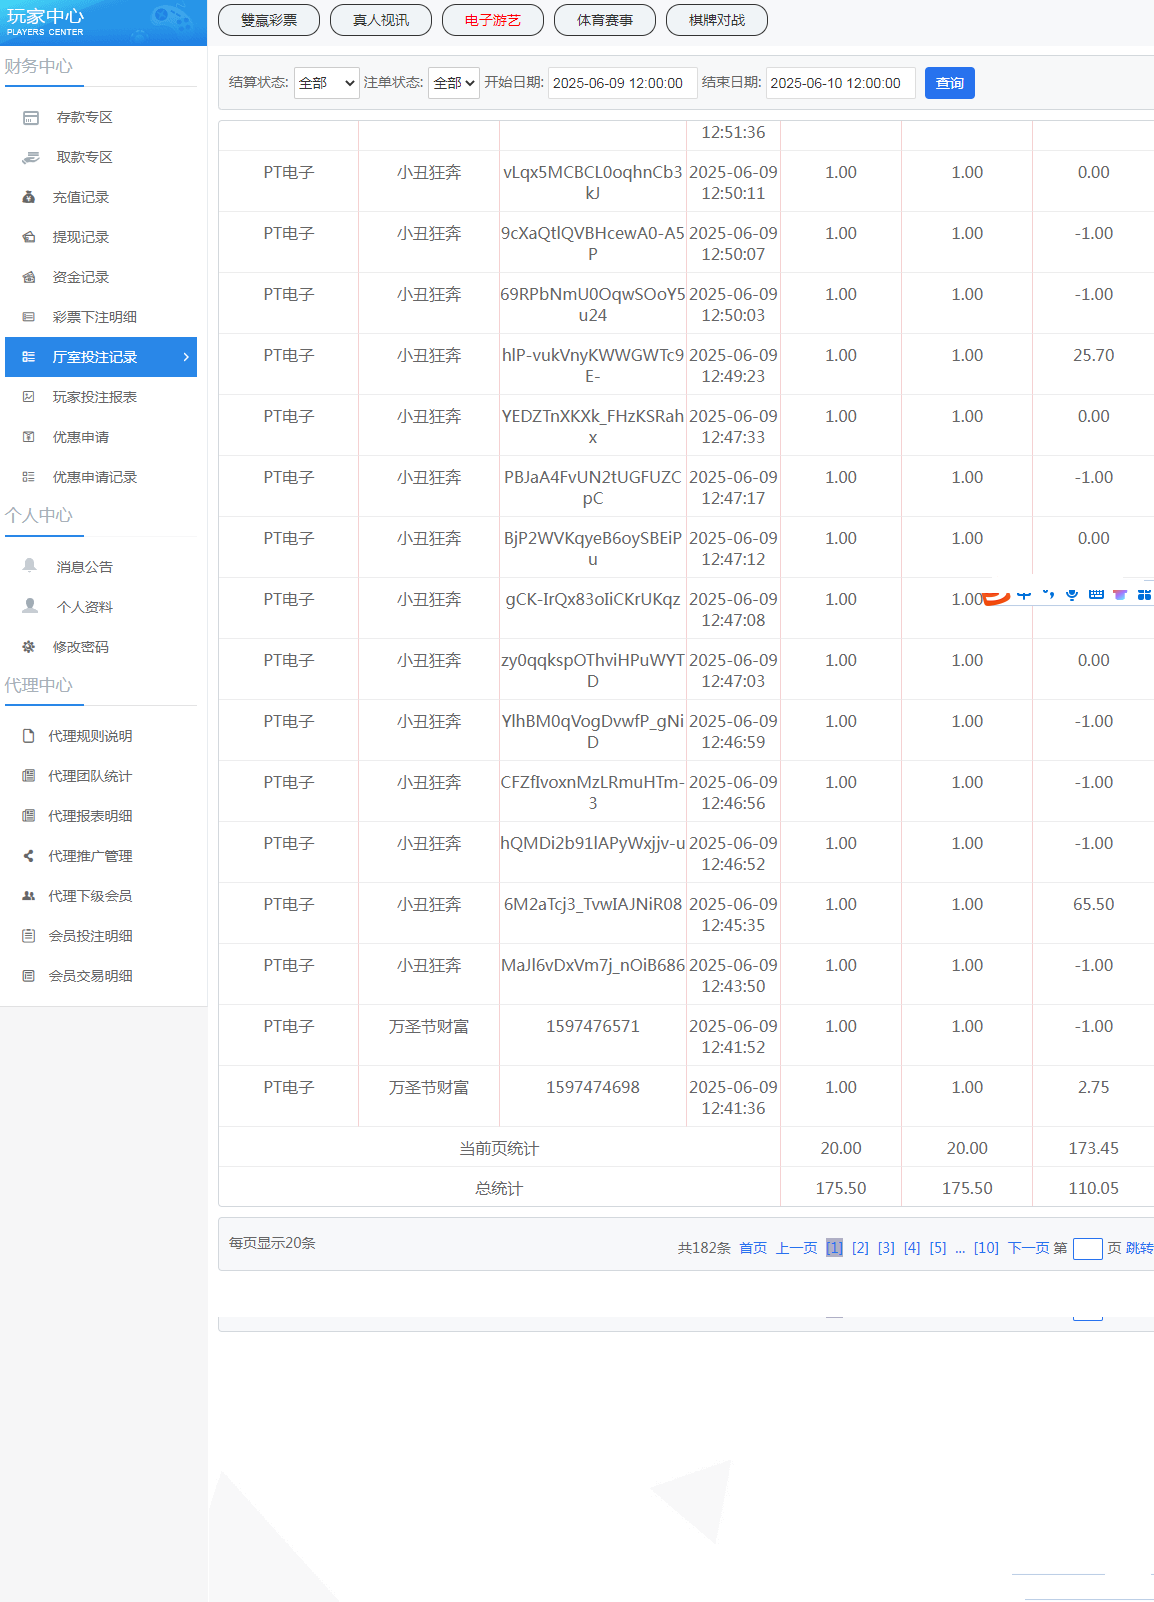1154x1602 pixels.
Task: Open the settlement status (结算状态) dropdown
Action: point(326,83)
